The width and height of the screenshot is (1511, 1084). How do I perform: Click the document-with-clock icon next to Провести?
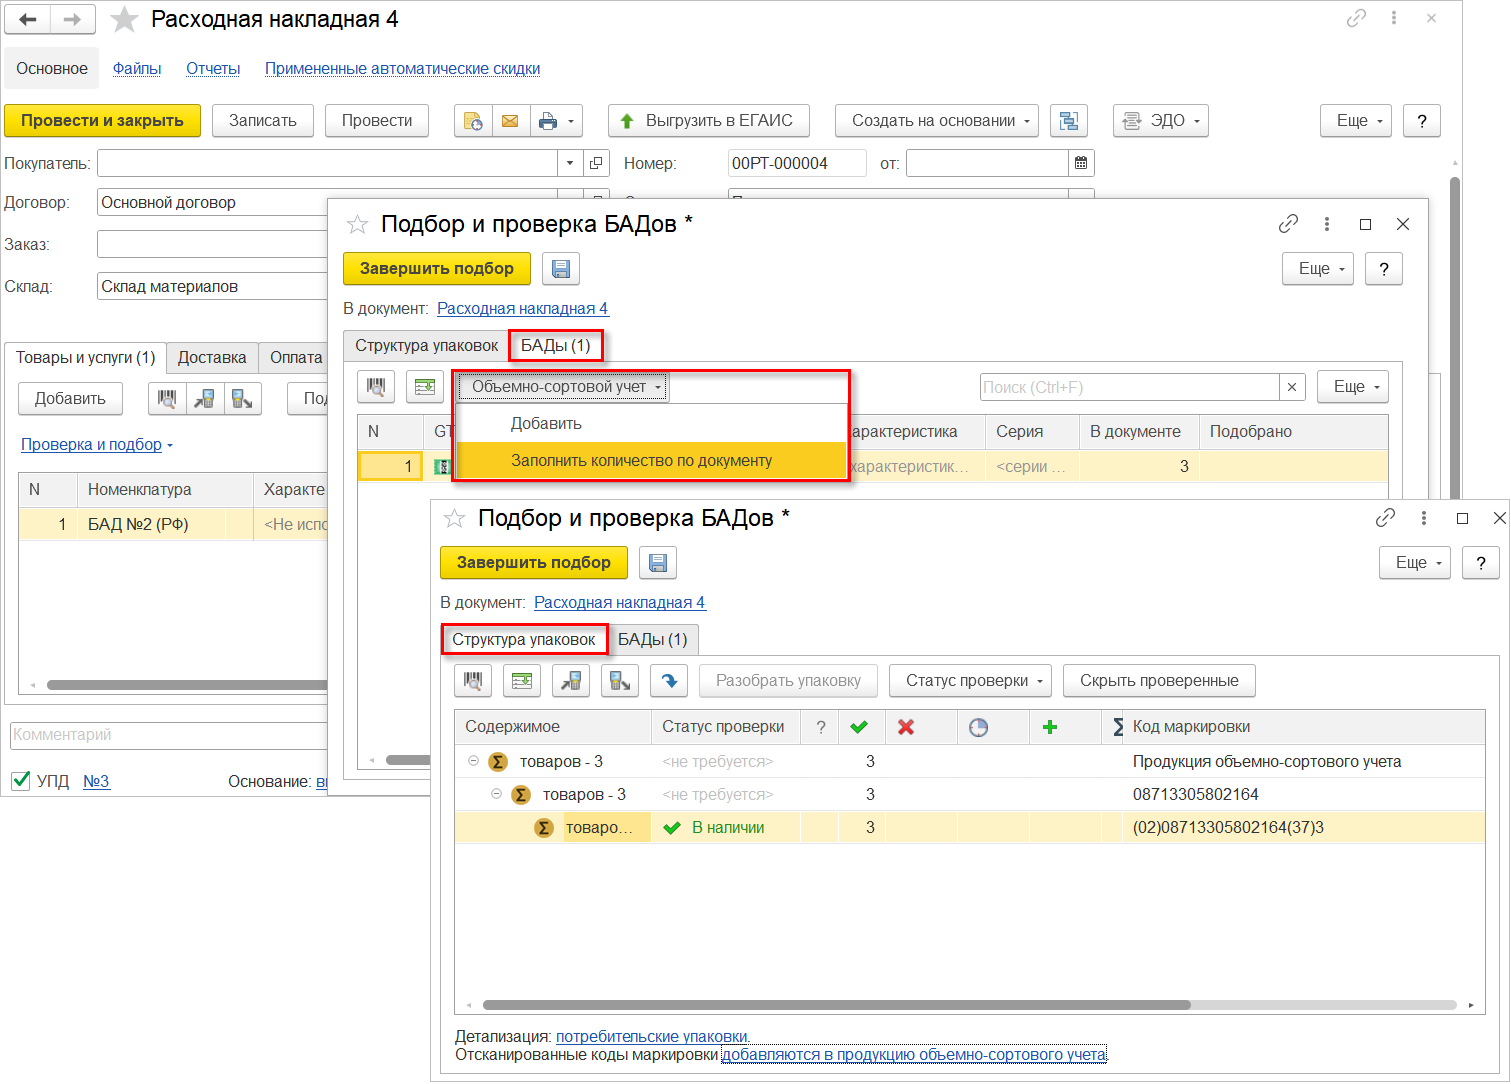(x=473, y=121)
